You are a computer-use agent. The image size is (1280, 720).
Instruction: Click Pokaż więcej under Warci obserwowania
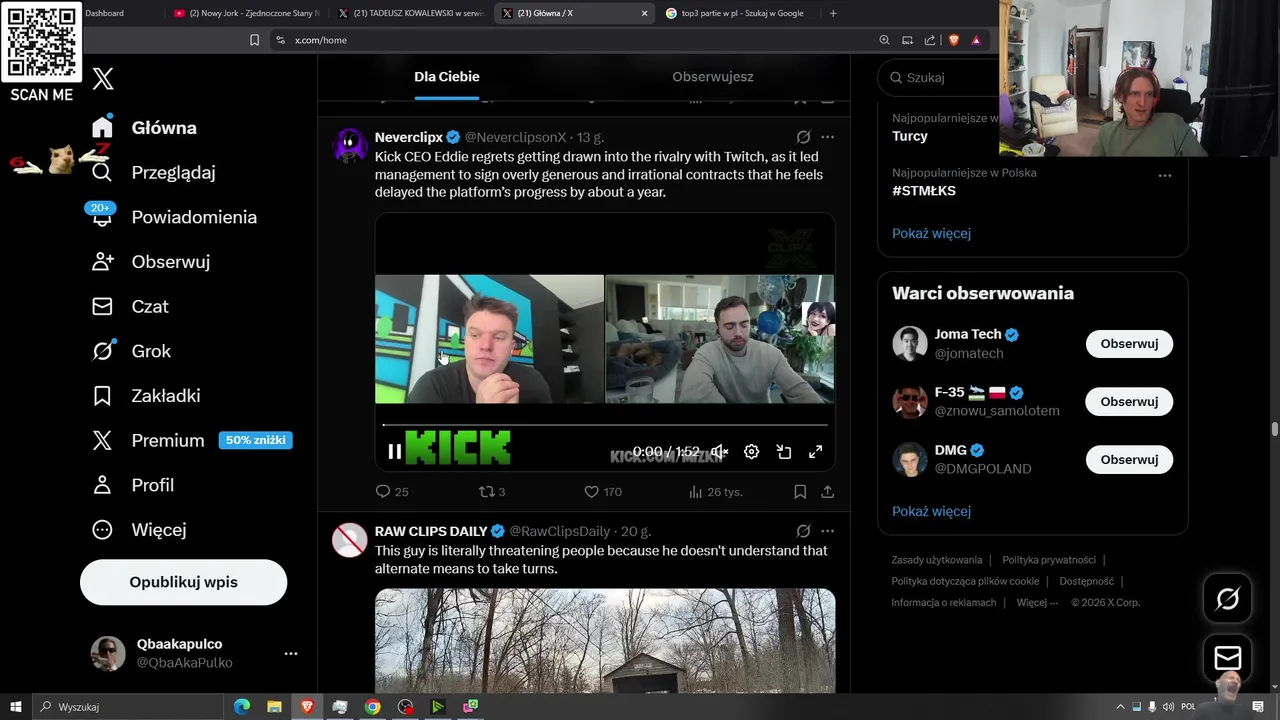(931, 511)
